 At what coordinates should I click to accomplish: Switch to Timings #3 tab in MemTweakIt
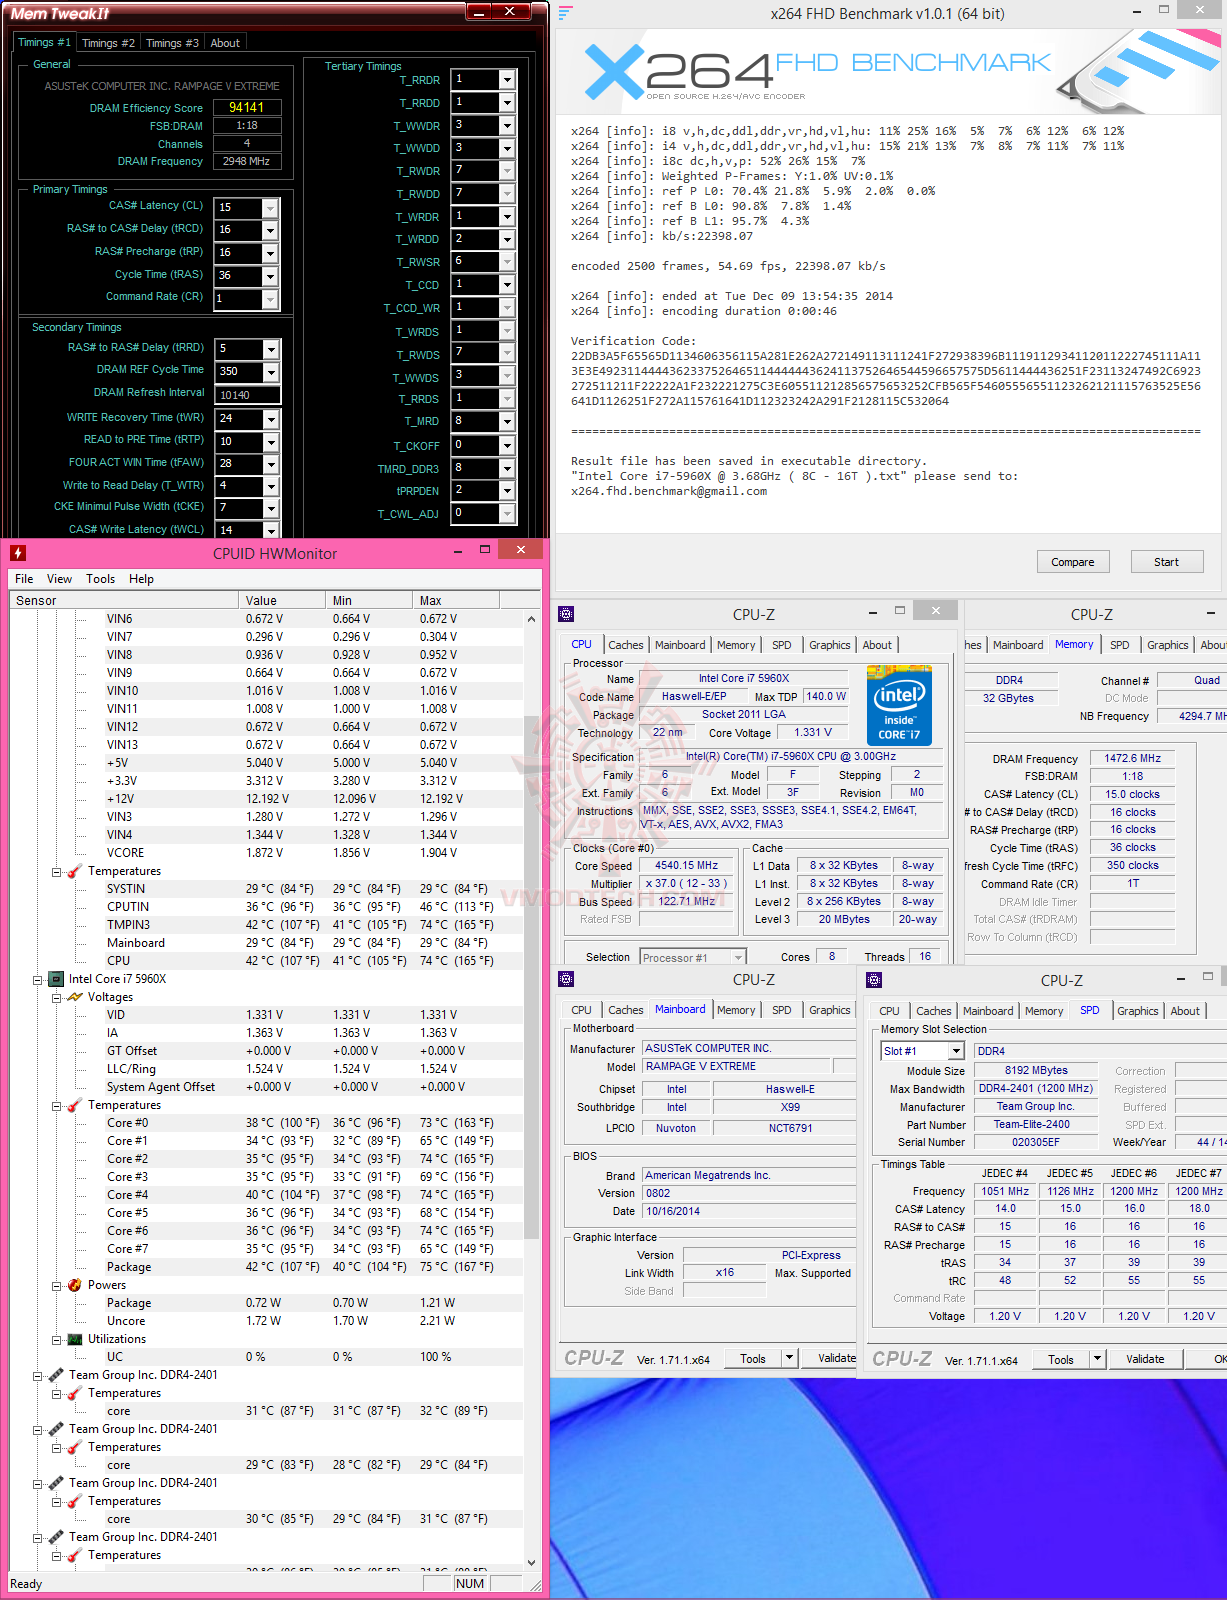pyautogui.click(x=172, y=43)
